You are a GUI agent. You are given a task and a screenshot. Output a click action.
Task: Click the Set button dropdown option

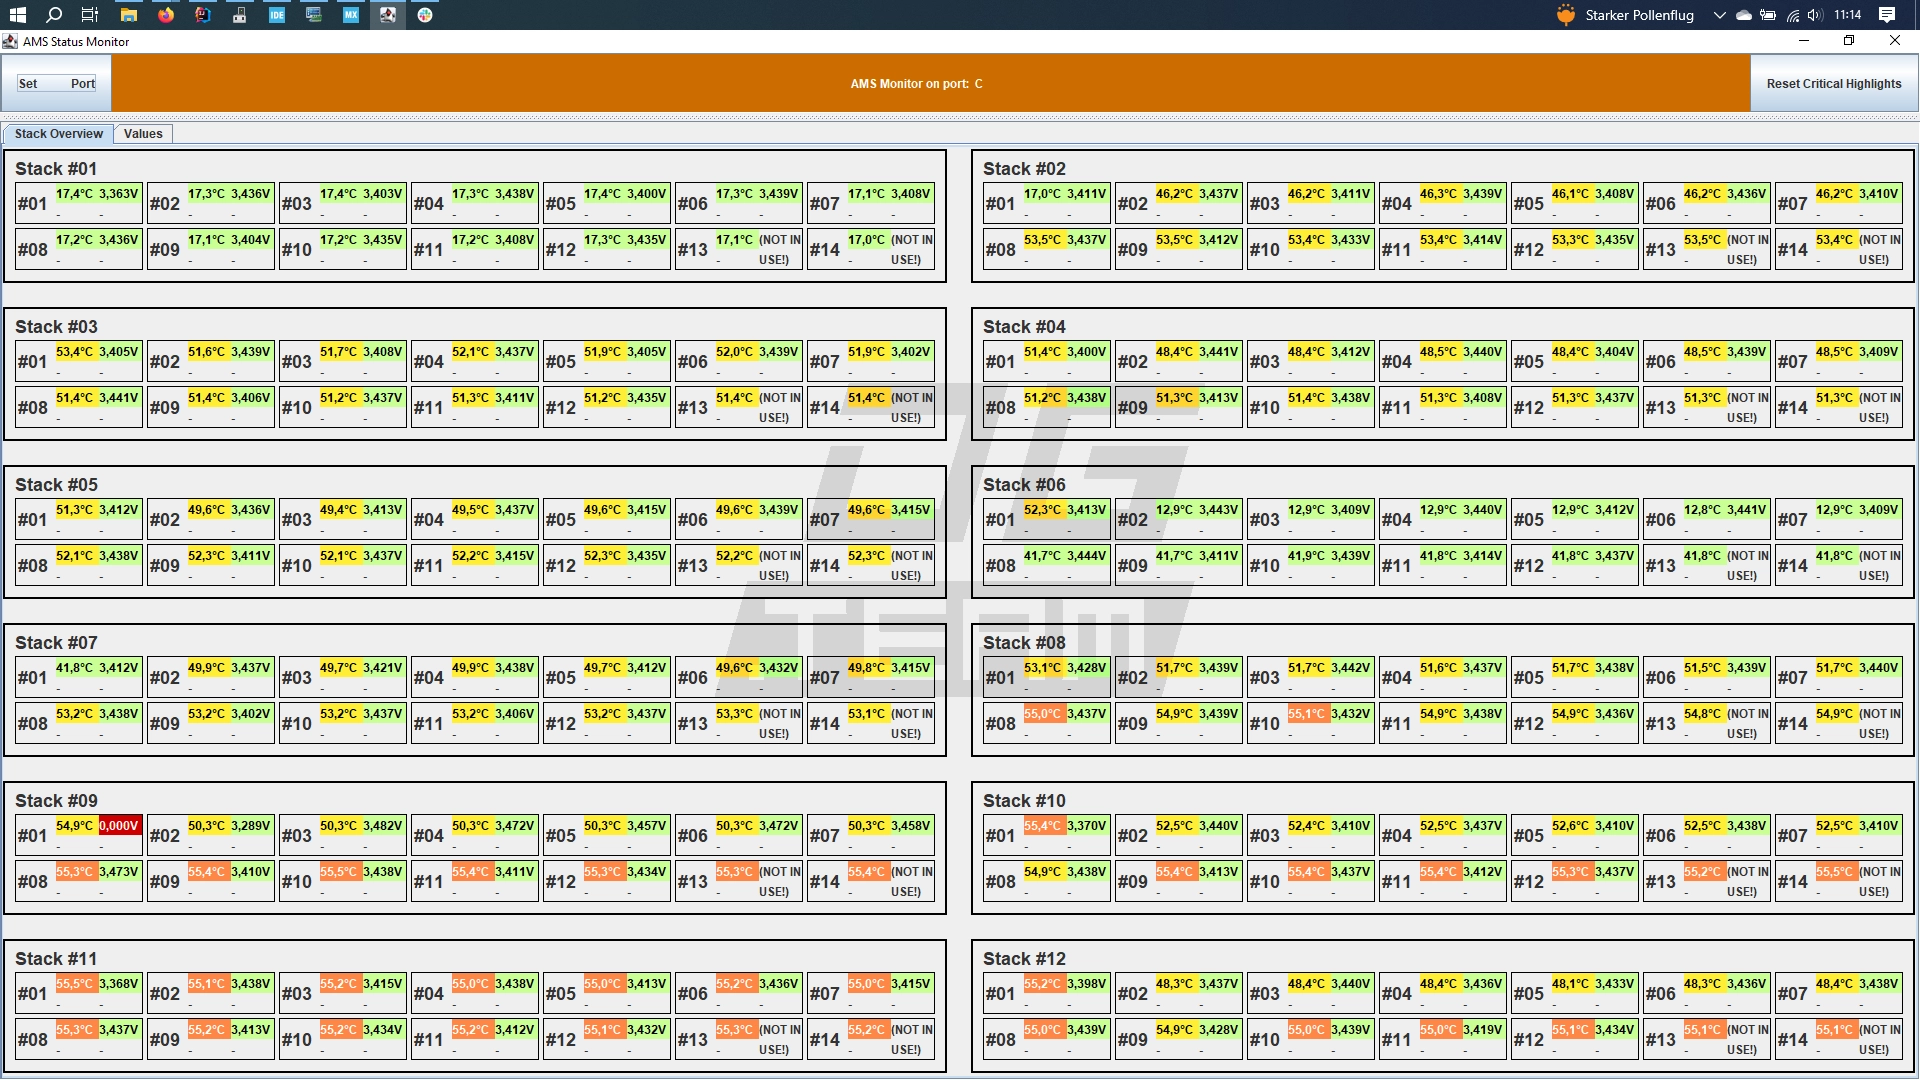click(28, 82)
